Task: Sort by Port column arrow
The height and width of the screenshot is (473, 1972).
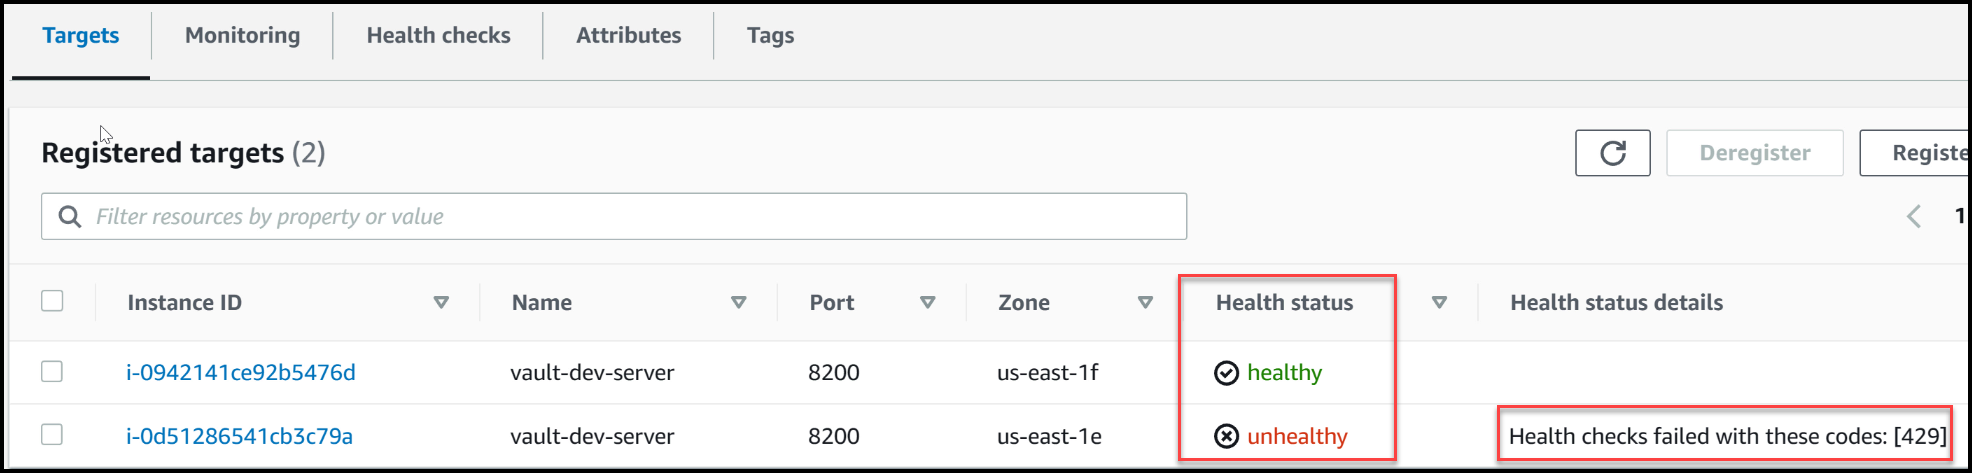Action: point(928,302)
